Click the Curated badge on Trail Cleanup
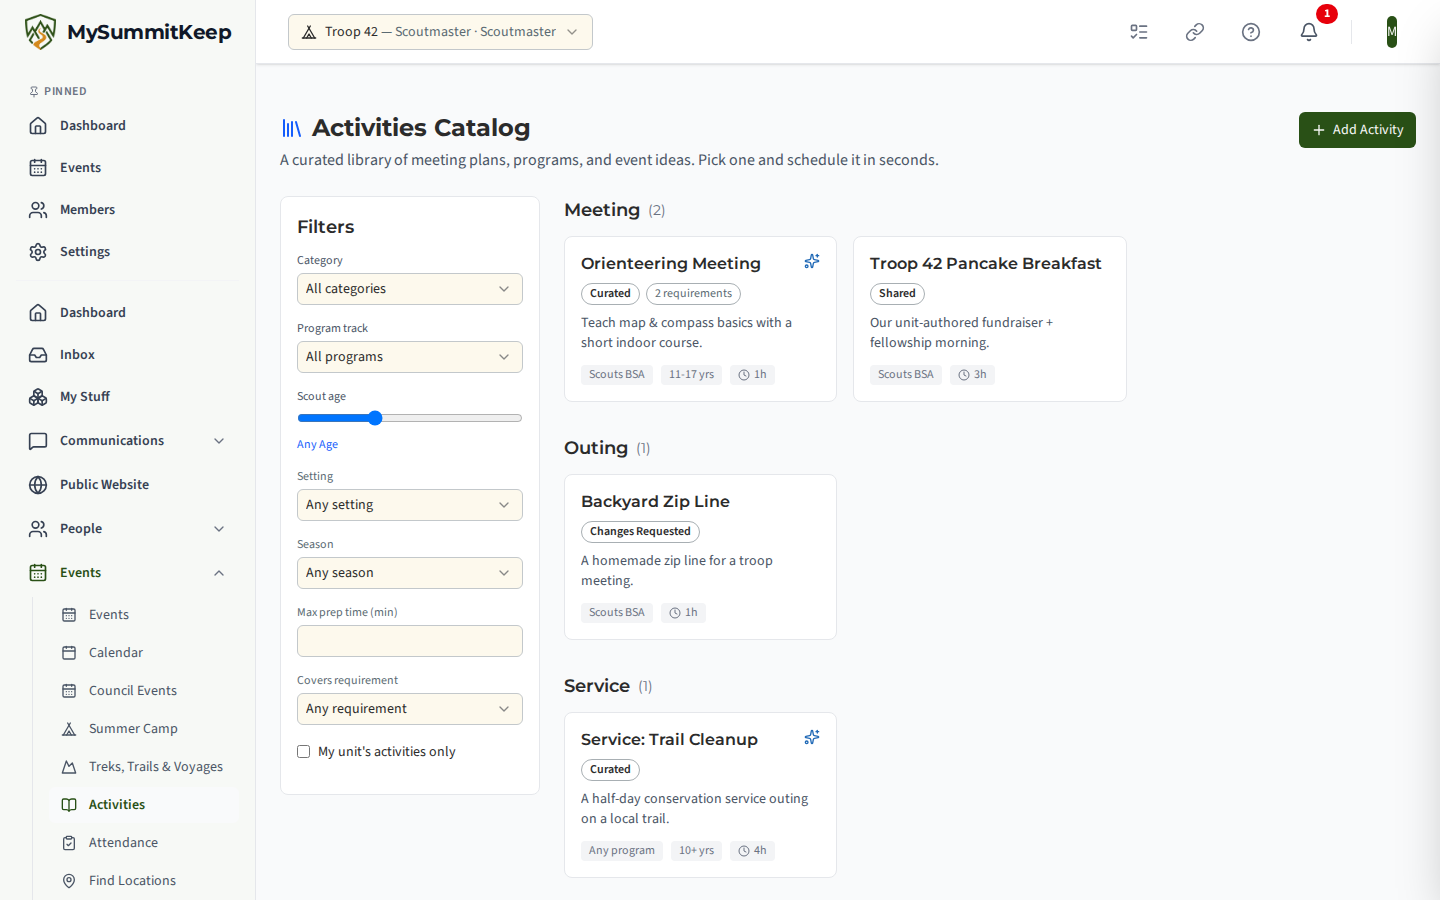The height and width of the screenshot is (900, 1440). 610,770
